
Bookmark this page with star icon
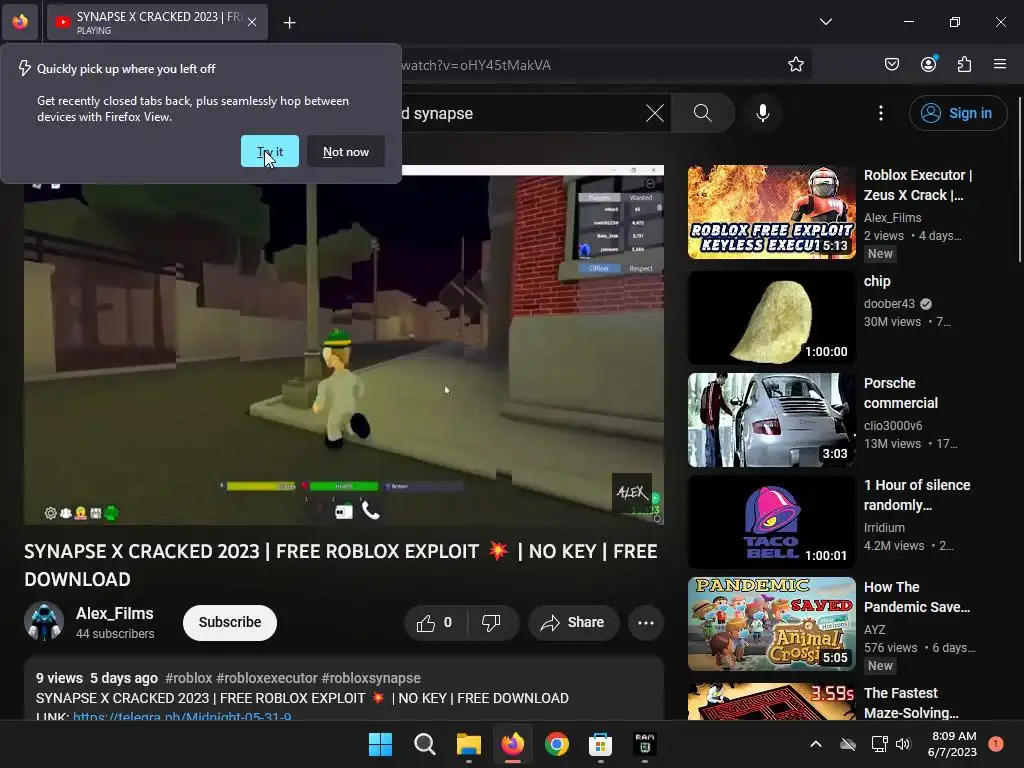click(x=795, y=65)
